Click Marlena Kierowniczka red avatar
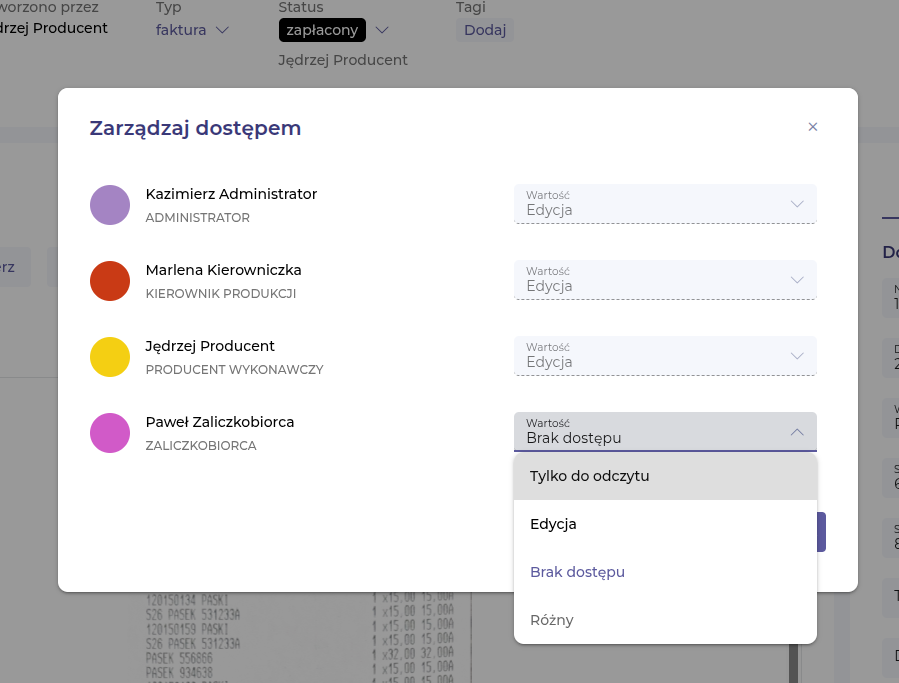This screenshot has width=899, height=683. click(110, 281)
